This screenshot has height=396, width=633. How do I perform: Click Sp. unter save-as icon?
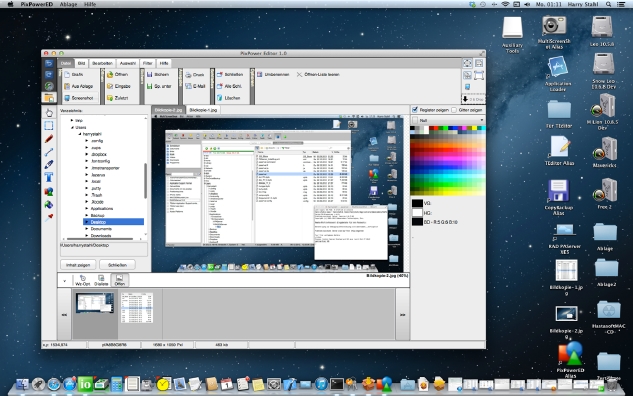tap(149, 86)
